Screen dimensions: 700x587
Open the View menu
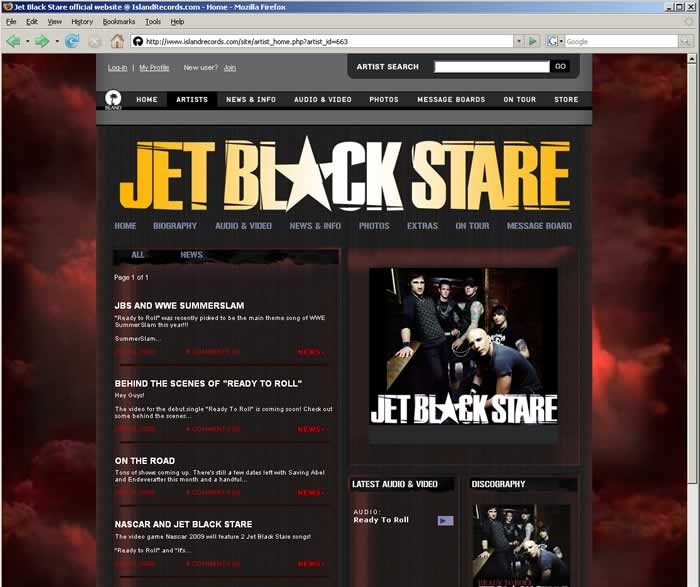tap(54, 21)
